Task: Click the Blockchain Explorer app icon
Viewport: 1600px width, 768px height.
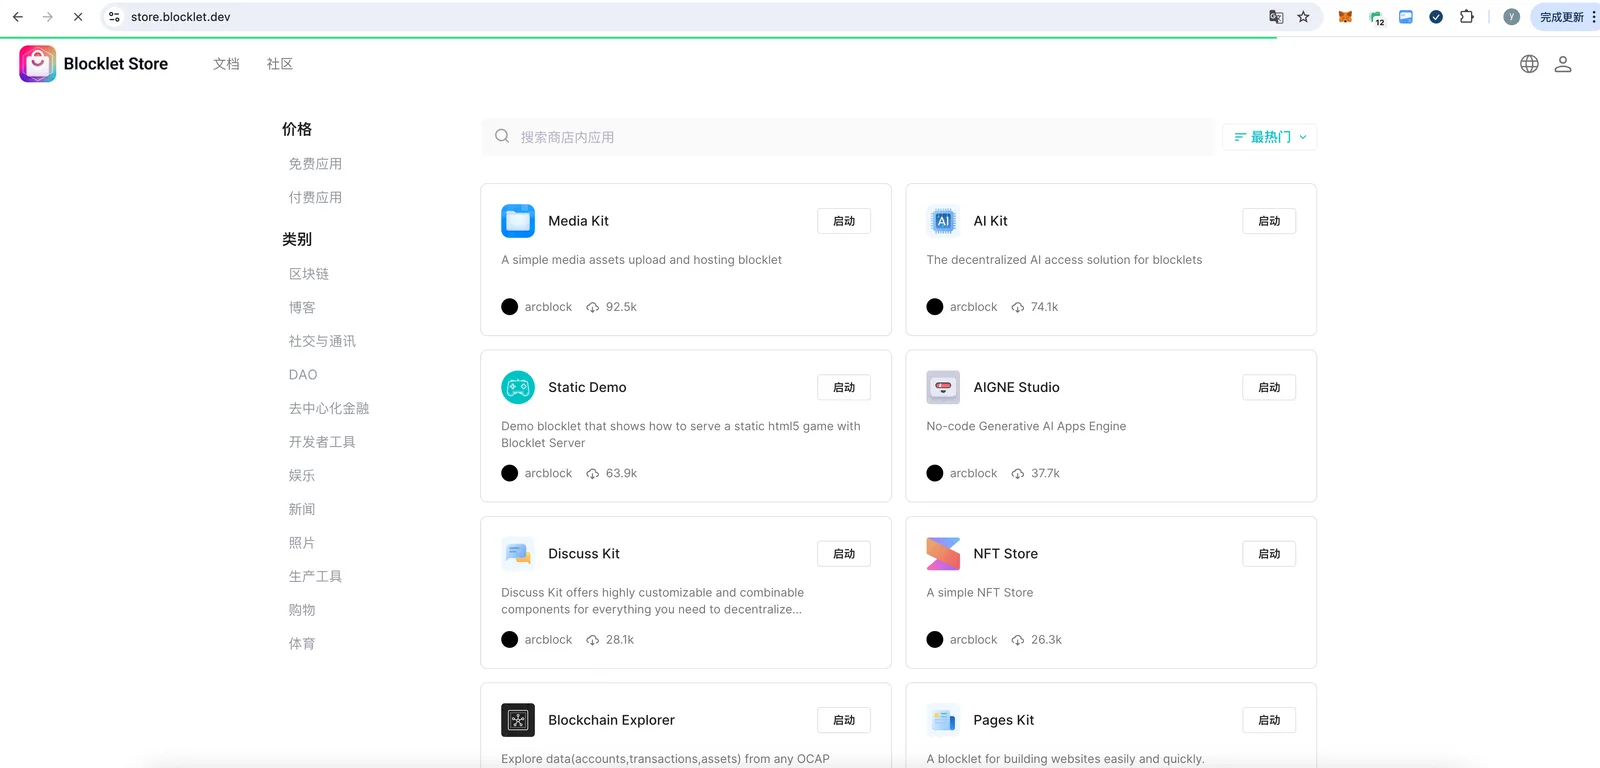Action: tap(518, 720)
